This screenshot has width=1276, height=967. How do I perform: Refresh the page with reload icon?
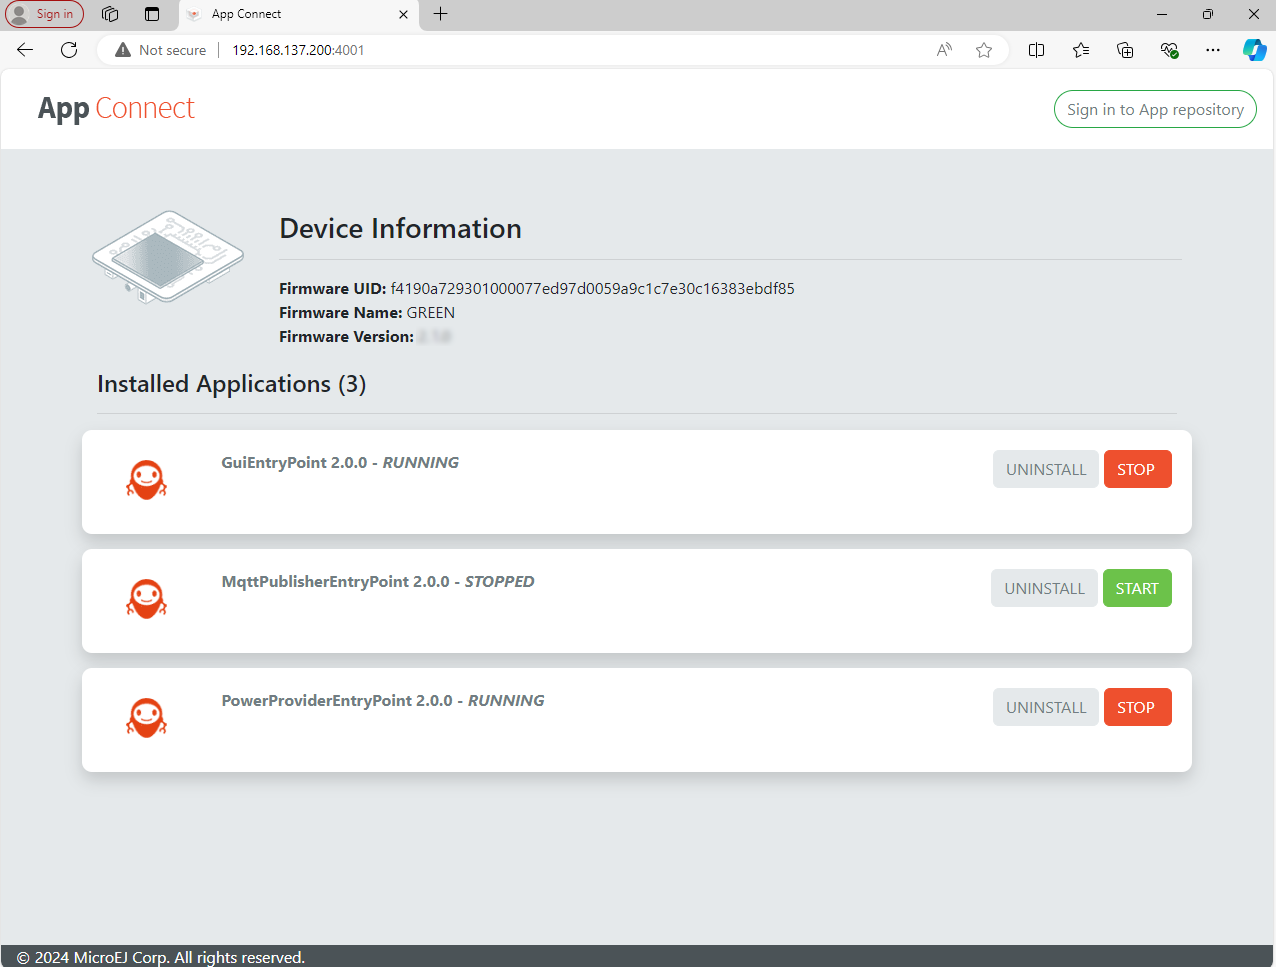point(69,50)
